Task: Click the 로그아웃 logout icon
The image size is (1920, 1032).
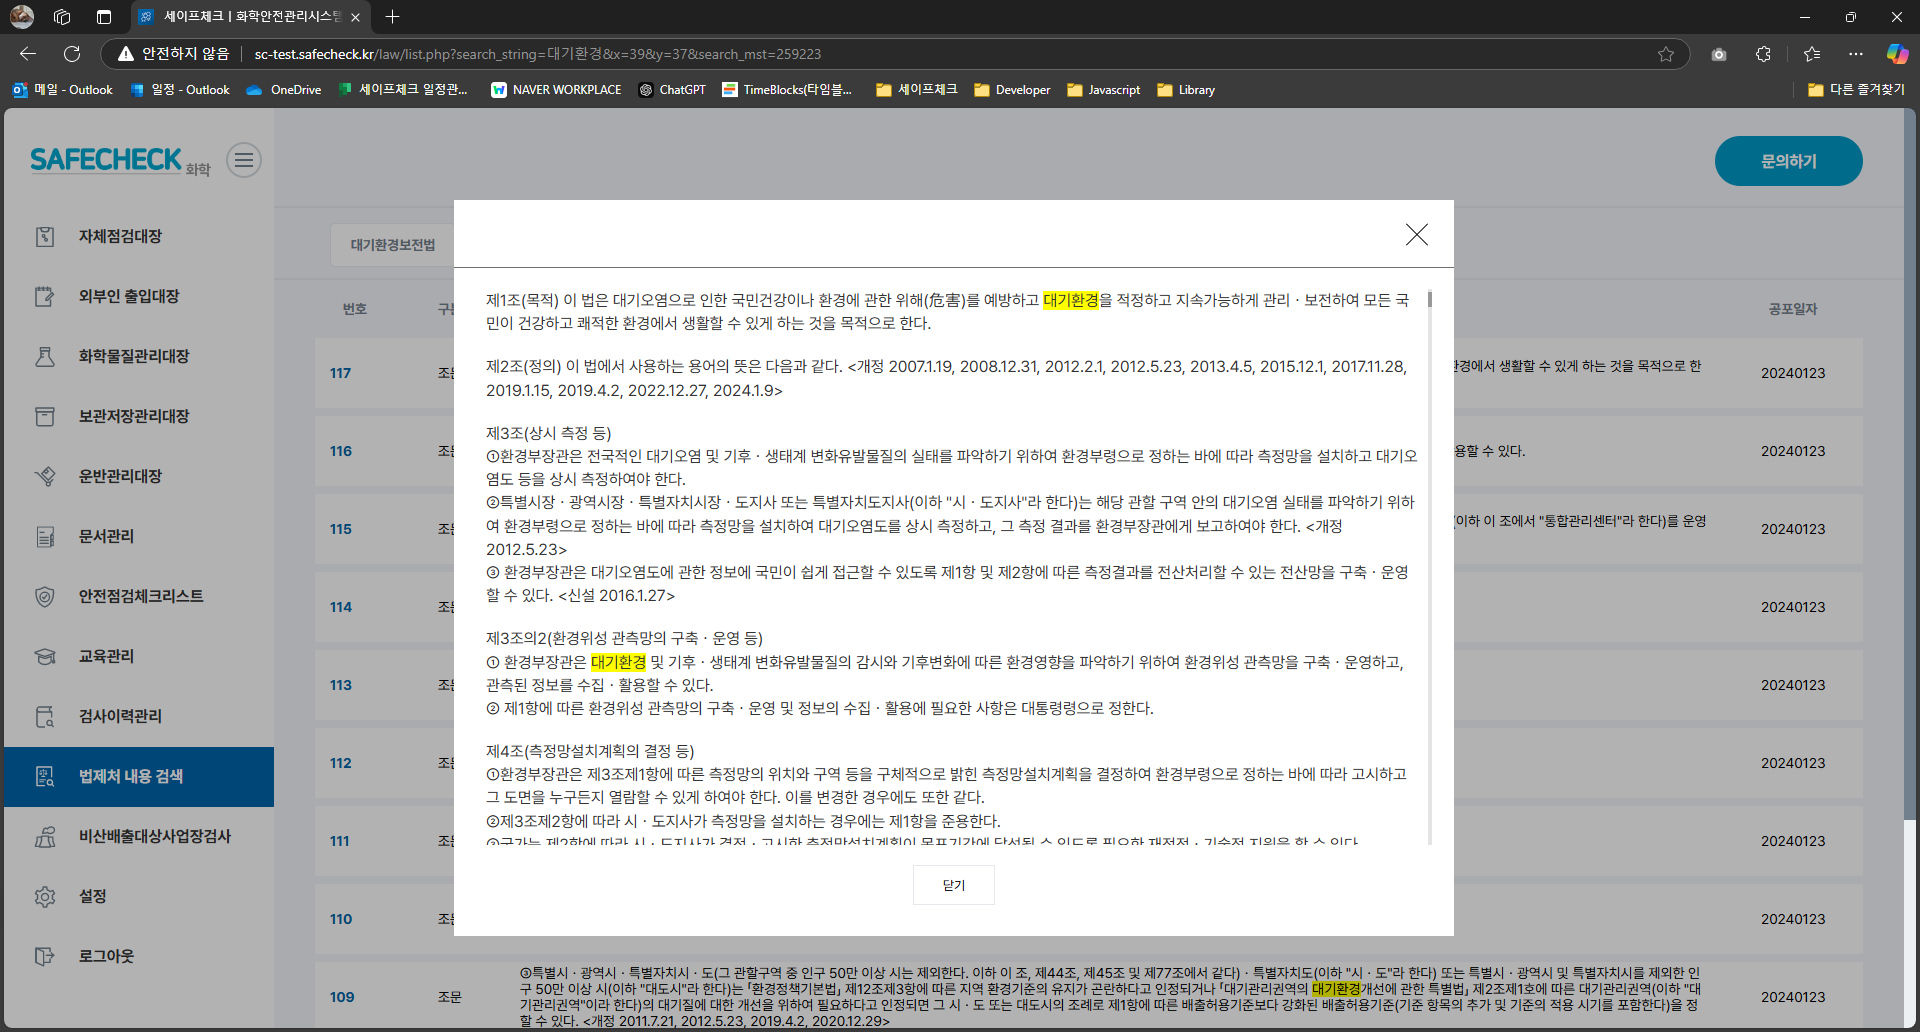Action: tap(45, 956)
